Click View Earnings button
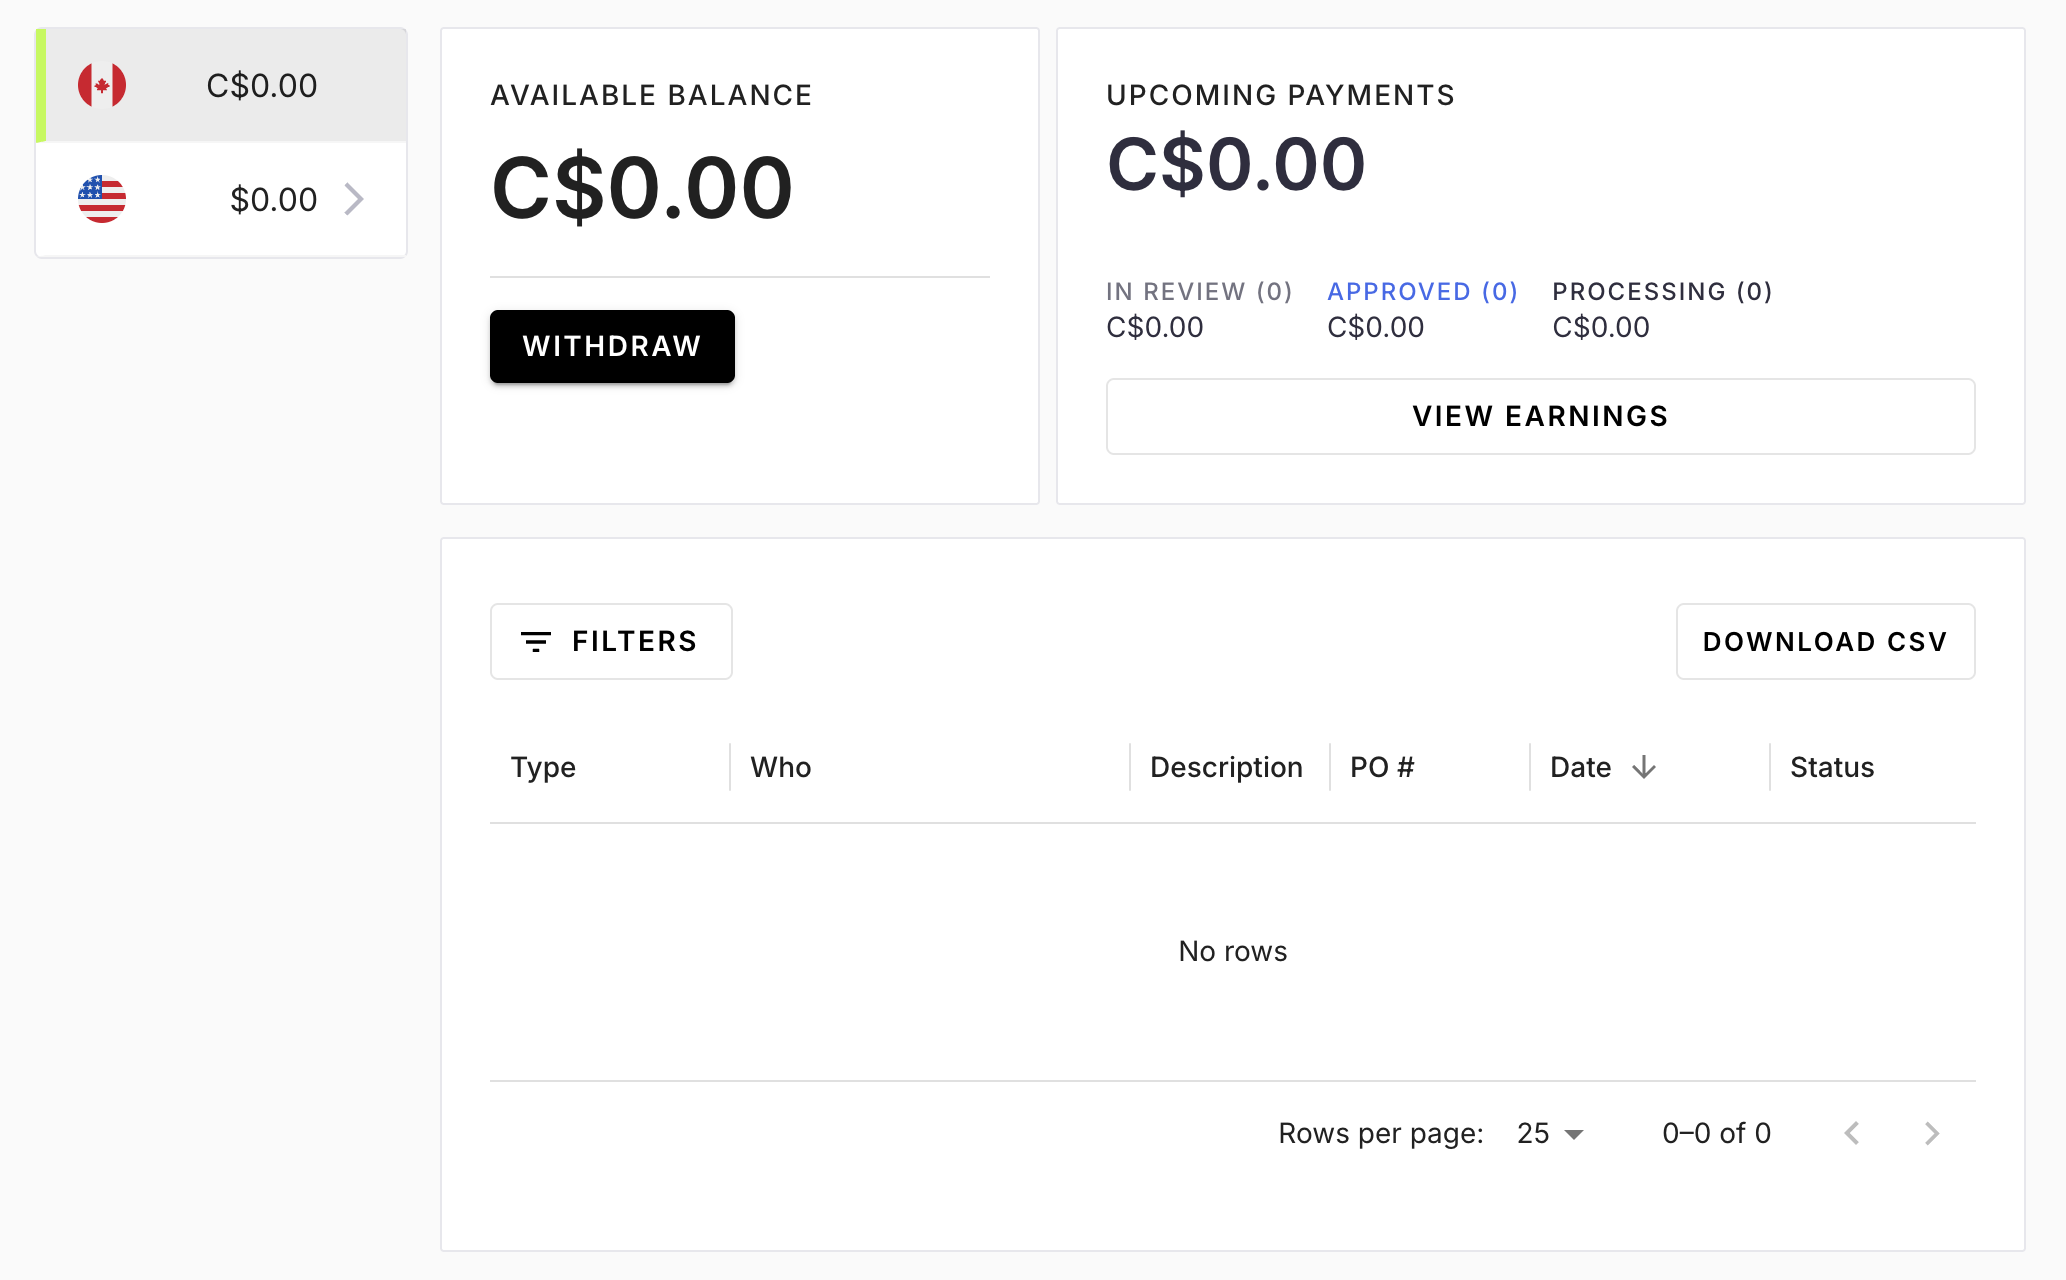 tap(1540, 416)
